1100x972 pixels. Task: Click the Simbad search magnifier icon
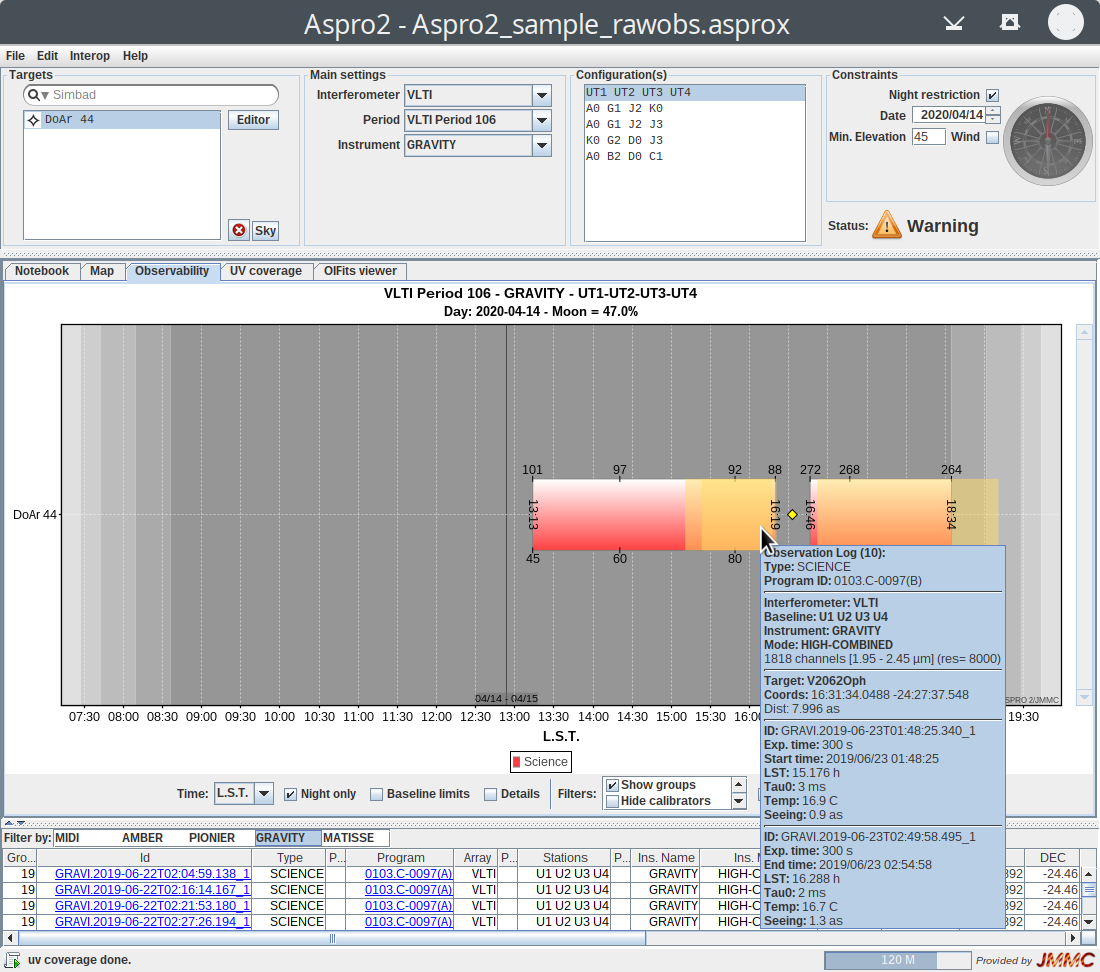34,95
